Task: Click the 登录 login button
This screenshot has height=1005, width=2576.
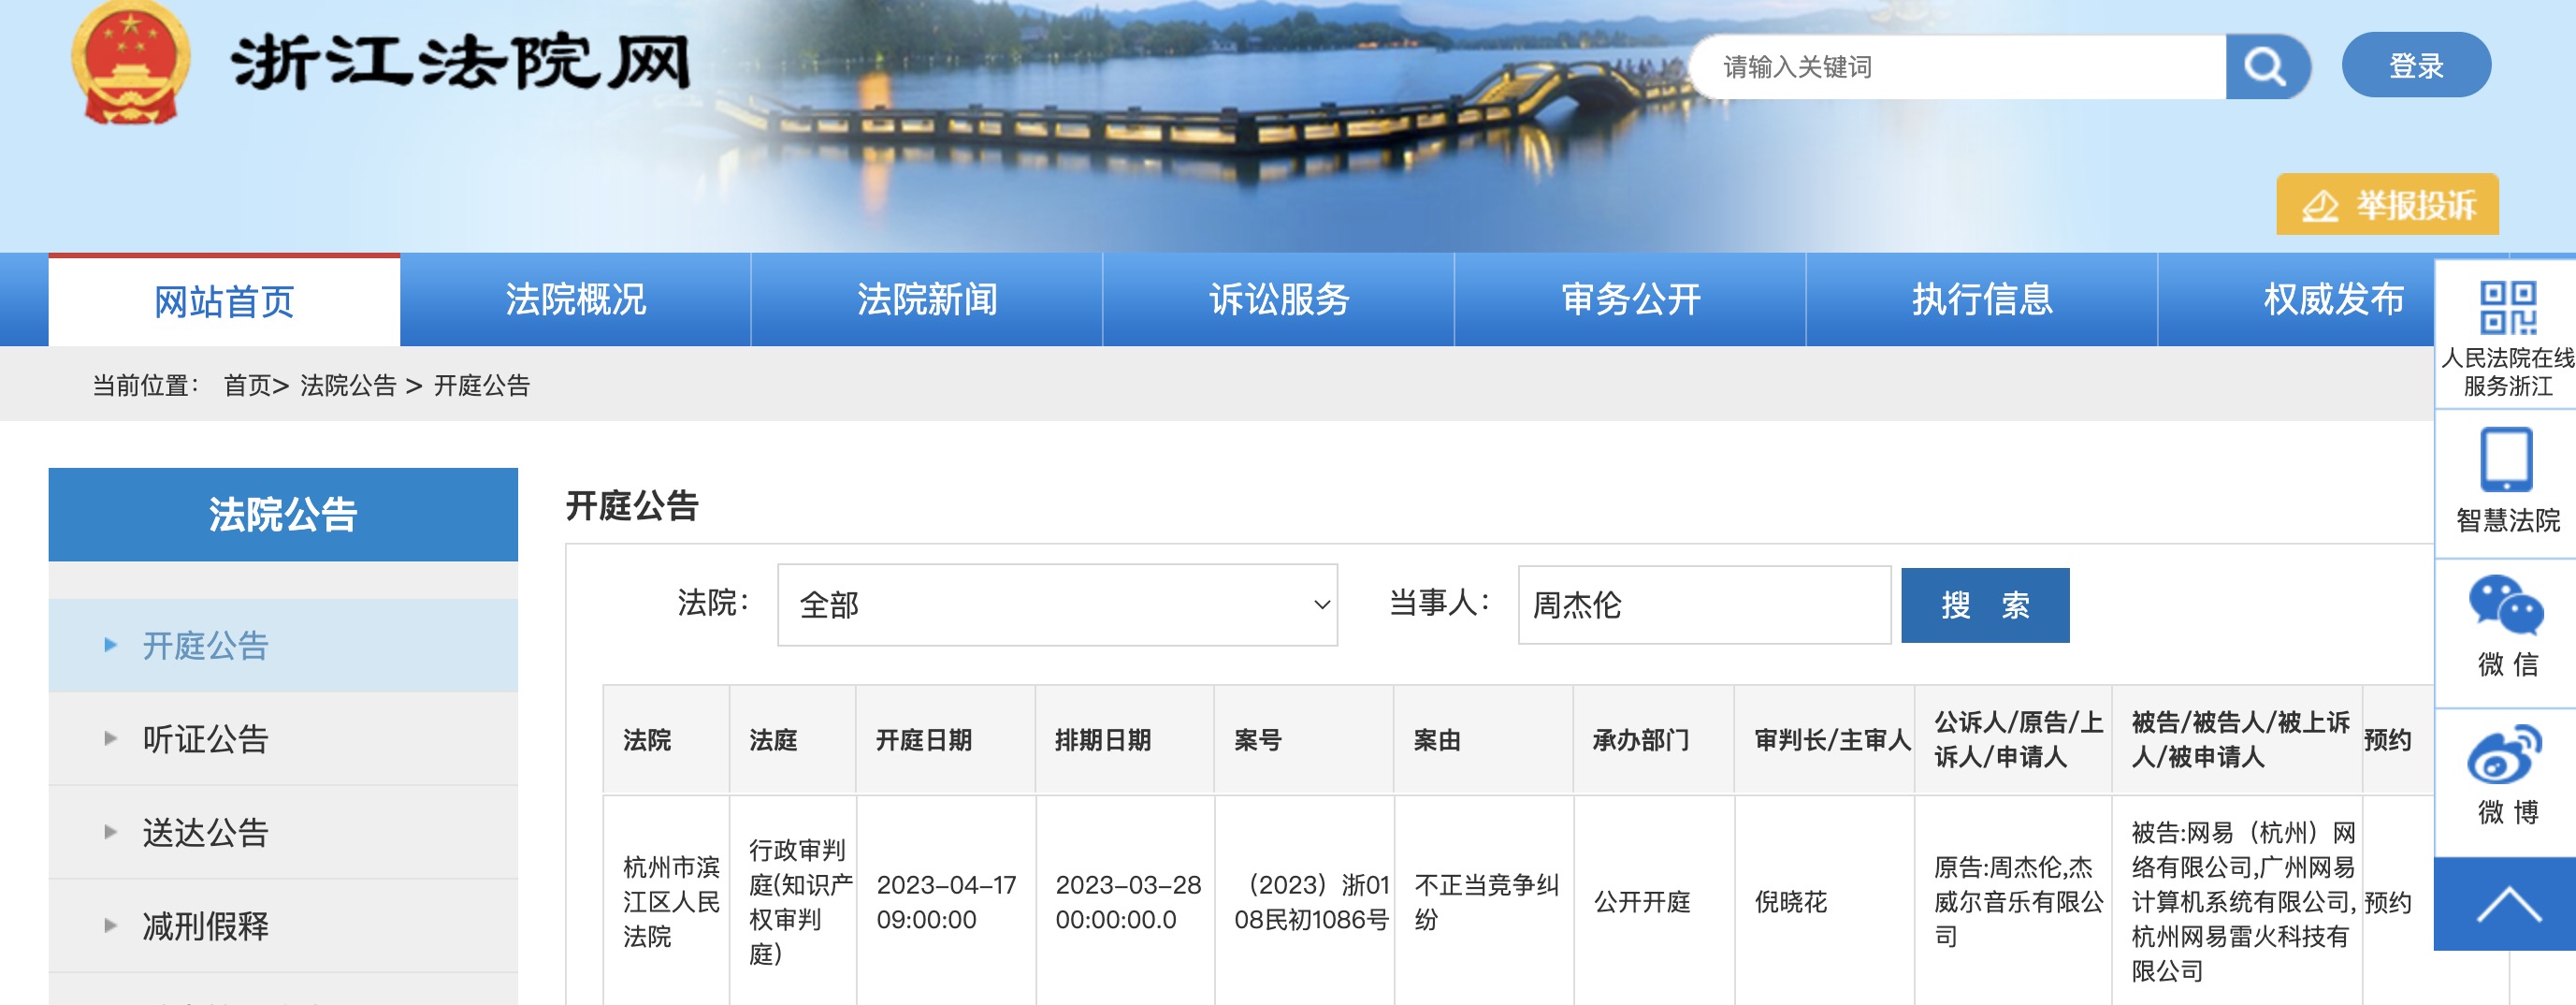Action: 2416,66
